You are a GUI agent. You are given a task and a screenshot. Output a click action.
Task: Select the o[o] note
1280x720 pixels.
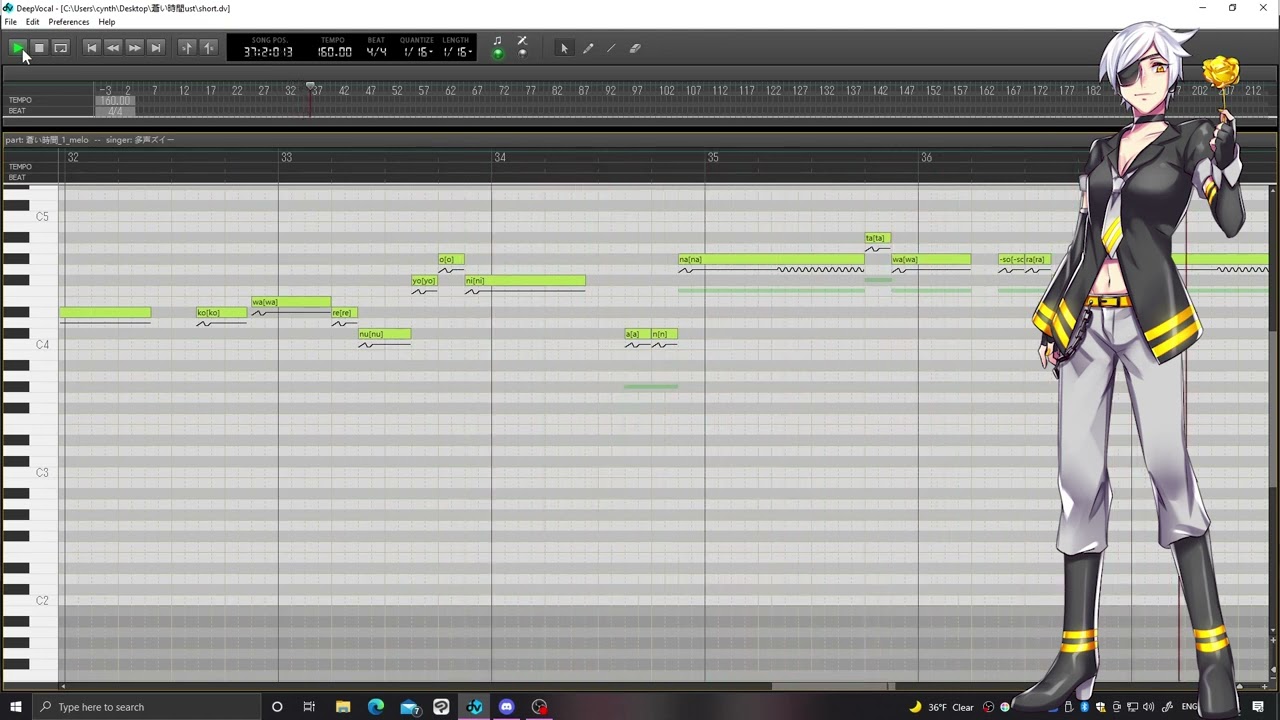(x=451, y=259)
